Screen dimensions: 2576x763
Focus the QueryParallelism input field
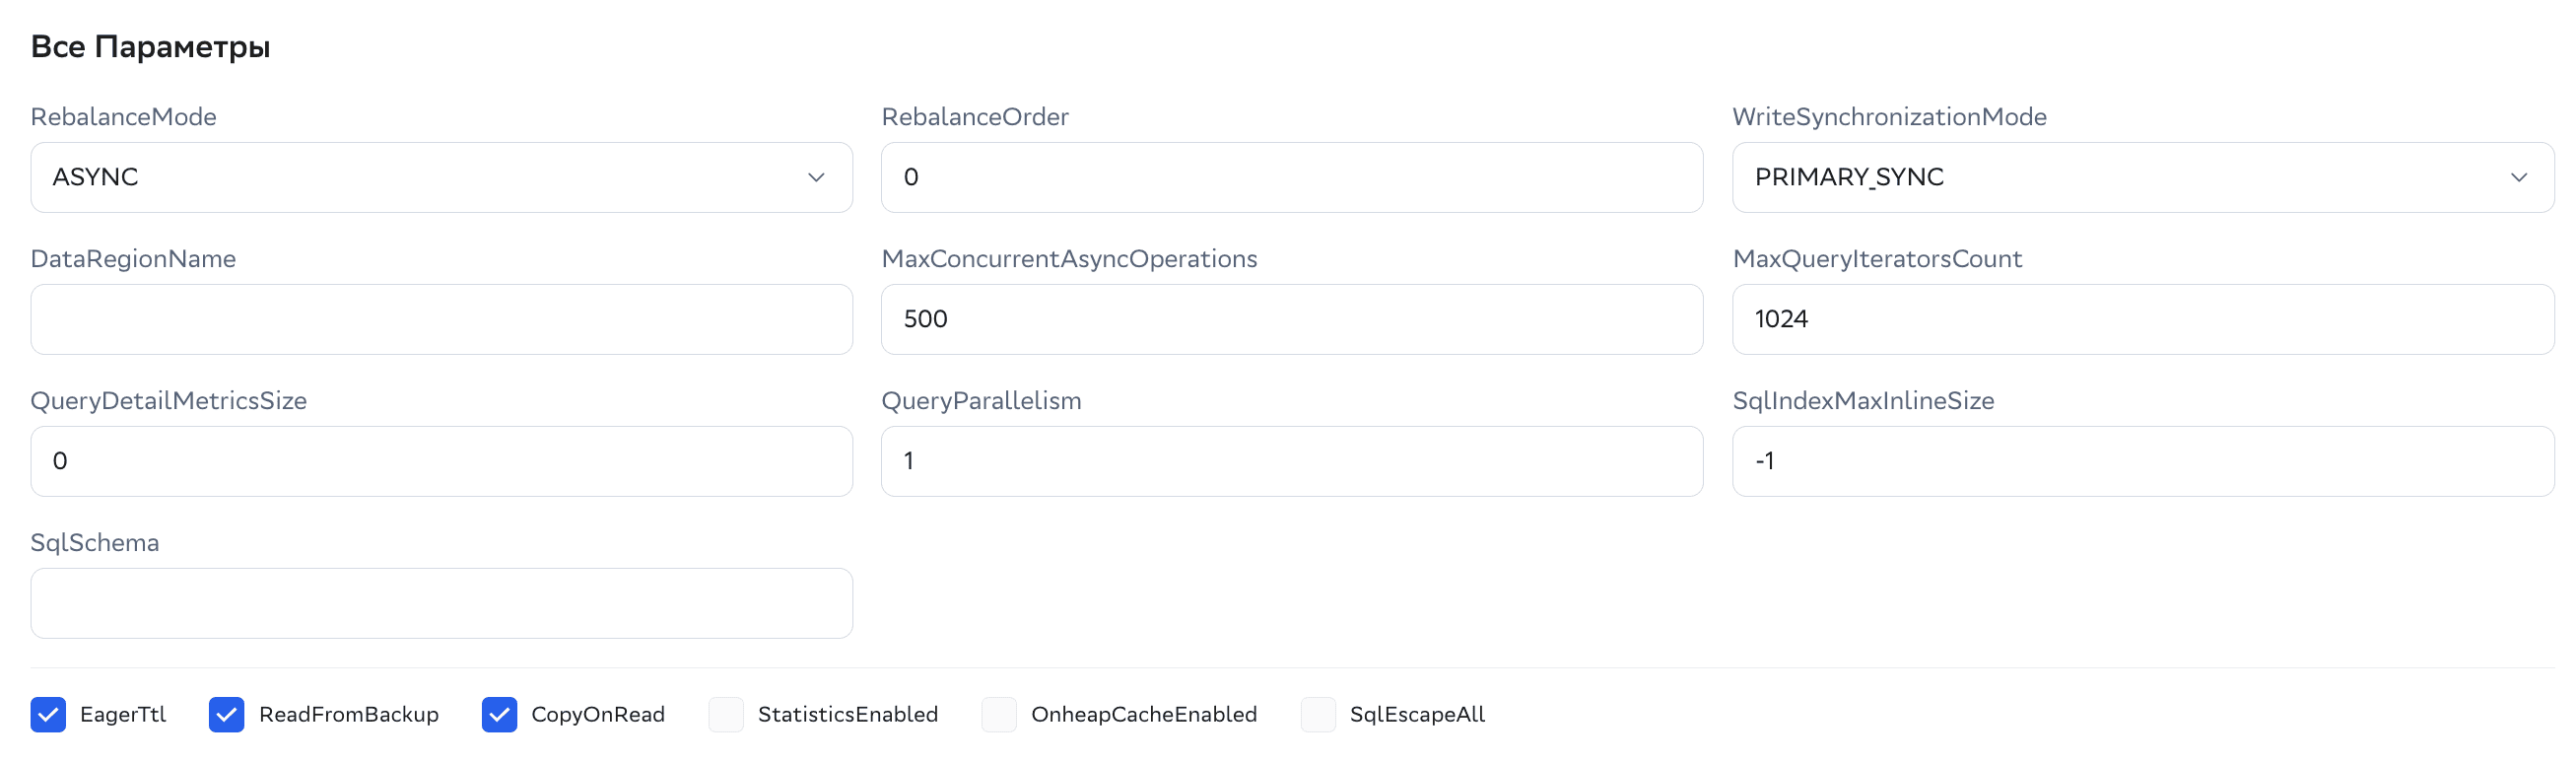[x=1291, y=461]
